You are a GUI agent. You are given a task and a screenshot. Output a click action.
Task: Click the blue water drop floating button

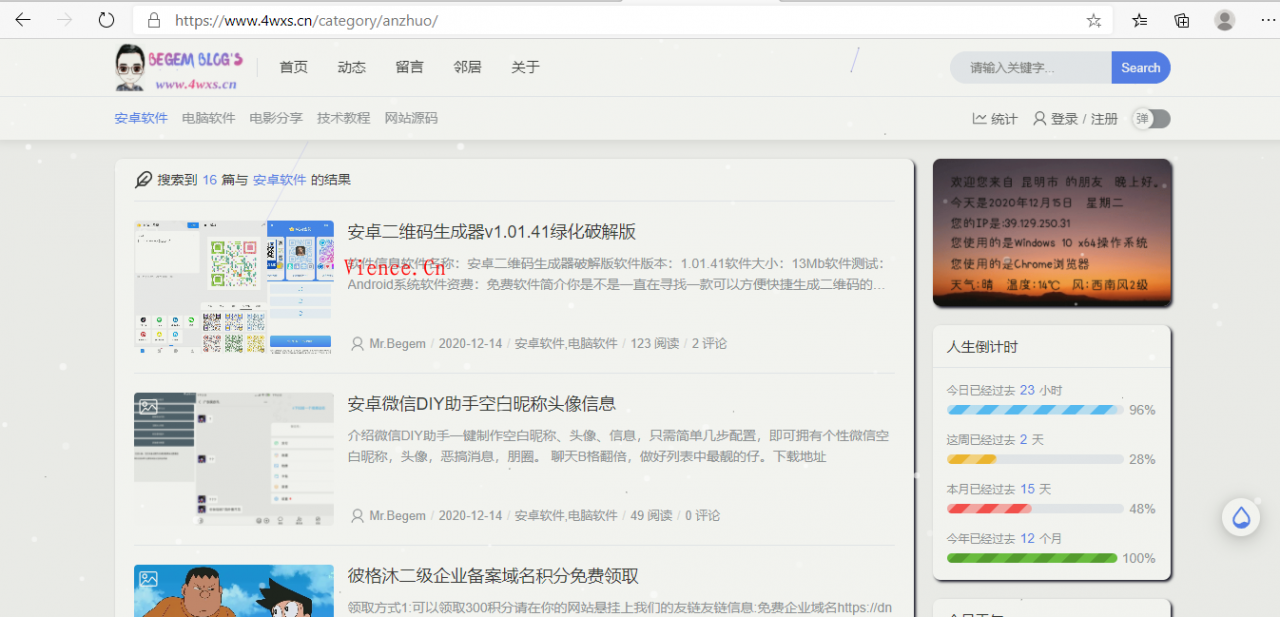coord(1241,517)
